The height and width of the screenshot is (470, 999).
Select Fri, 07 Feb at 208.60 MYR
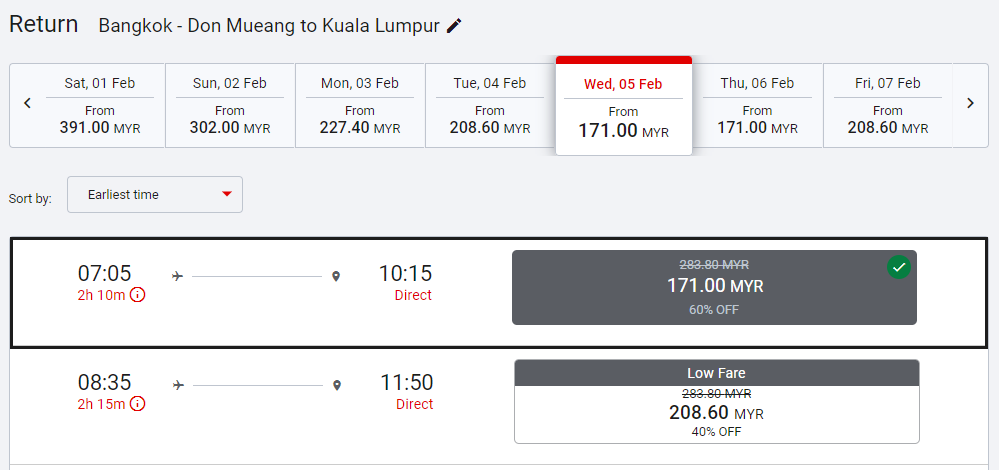[888, 106]
